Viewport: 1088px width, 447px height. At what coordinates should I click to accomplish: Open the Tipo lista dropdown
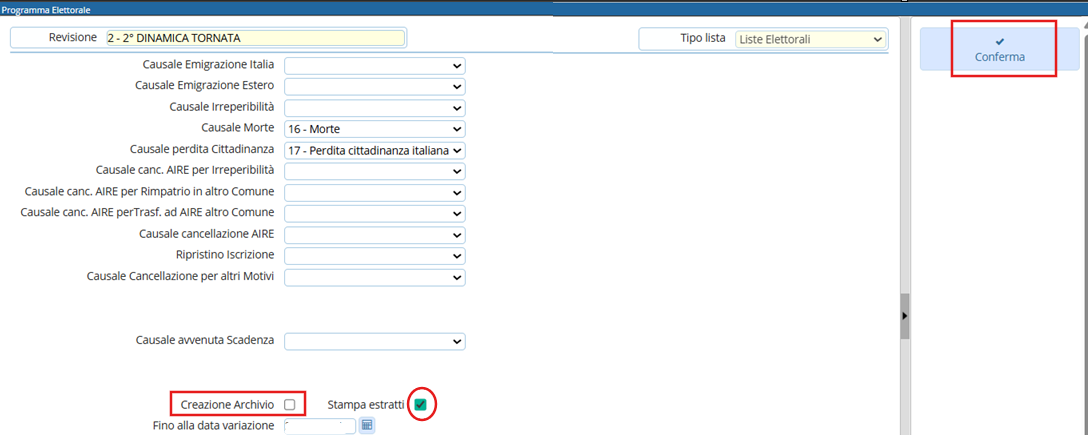coord(810,39)
